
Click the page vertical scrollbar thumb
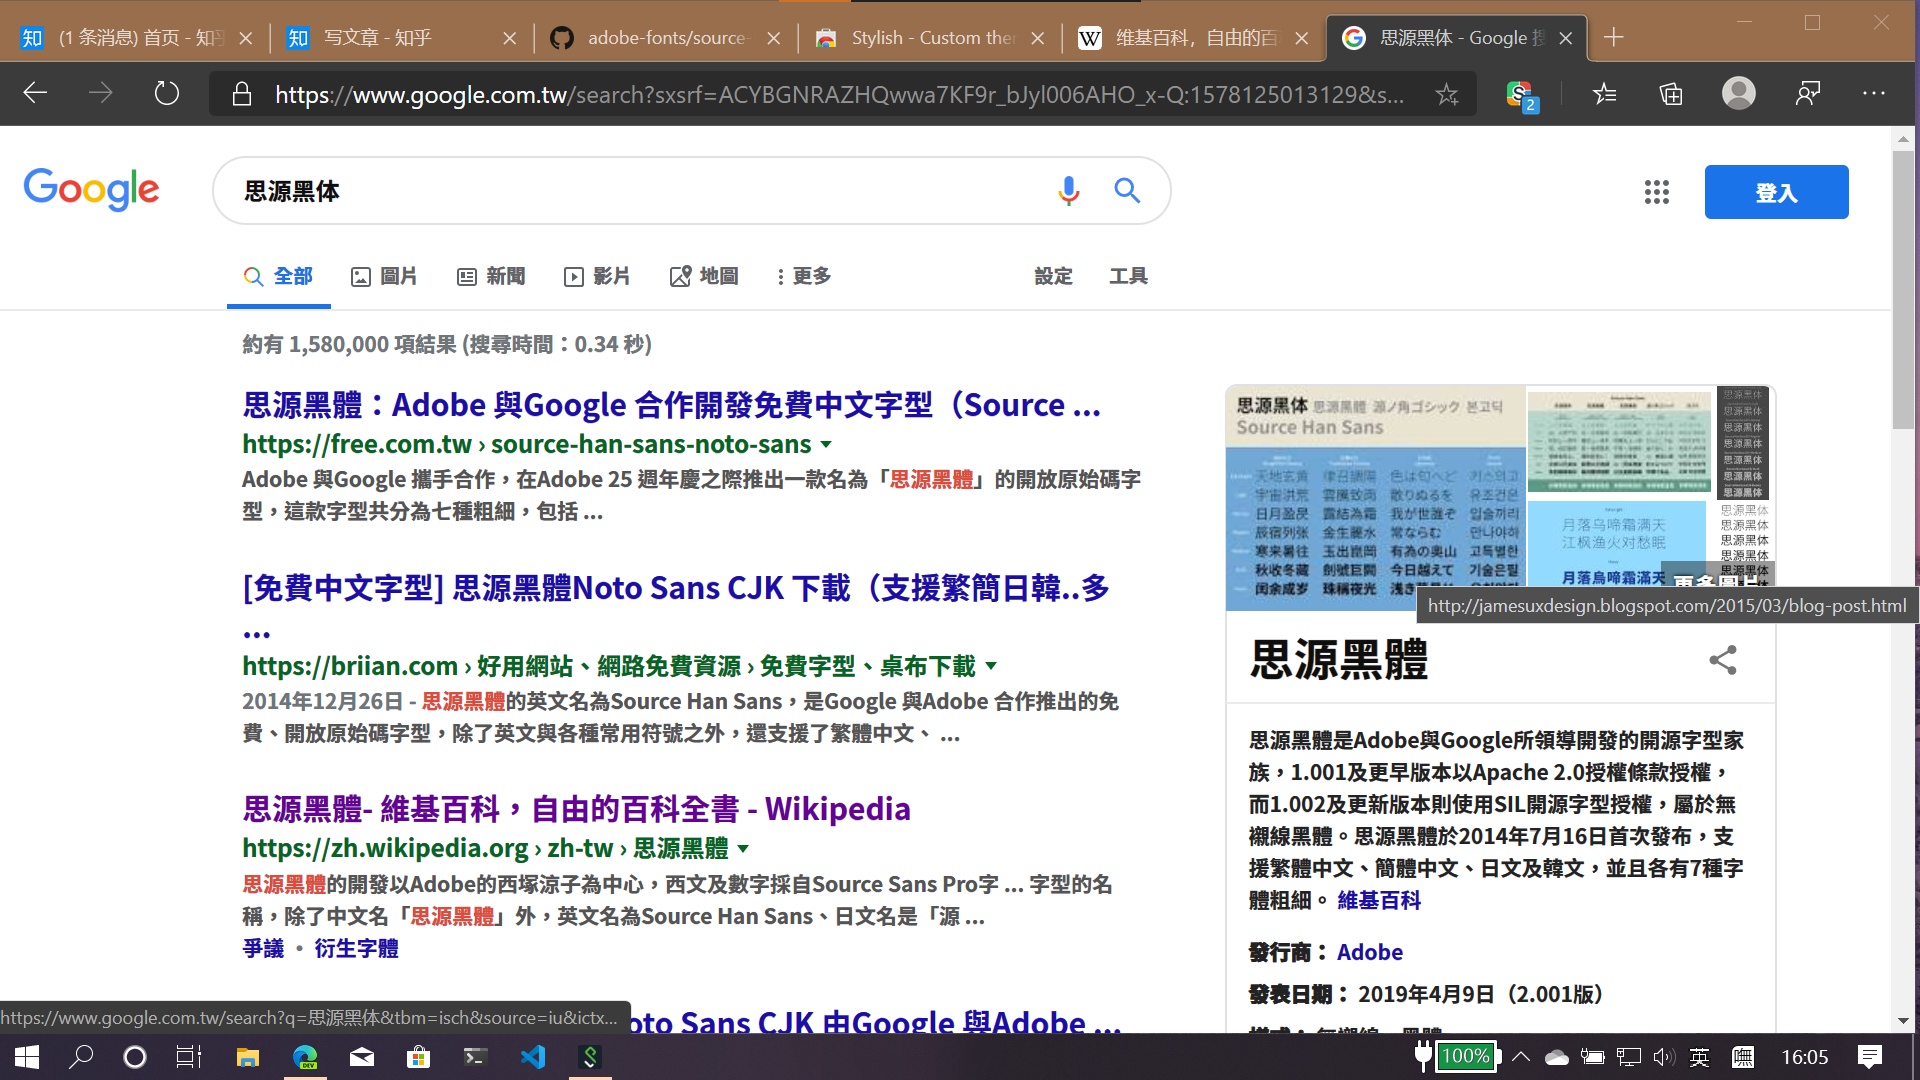coord(1903,290)
